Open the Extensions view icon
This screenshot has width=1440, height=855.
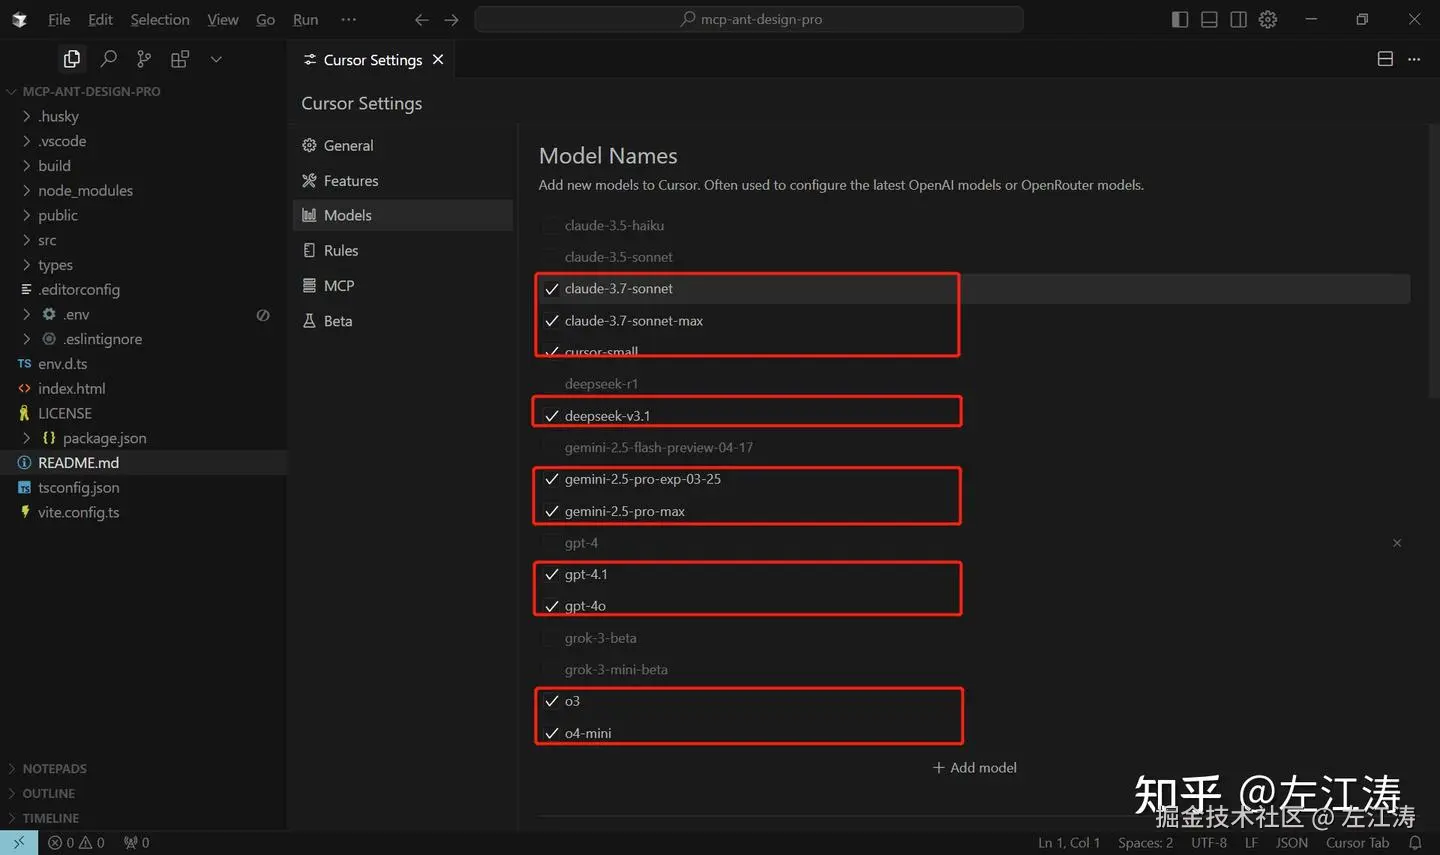(180, 60)
